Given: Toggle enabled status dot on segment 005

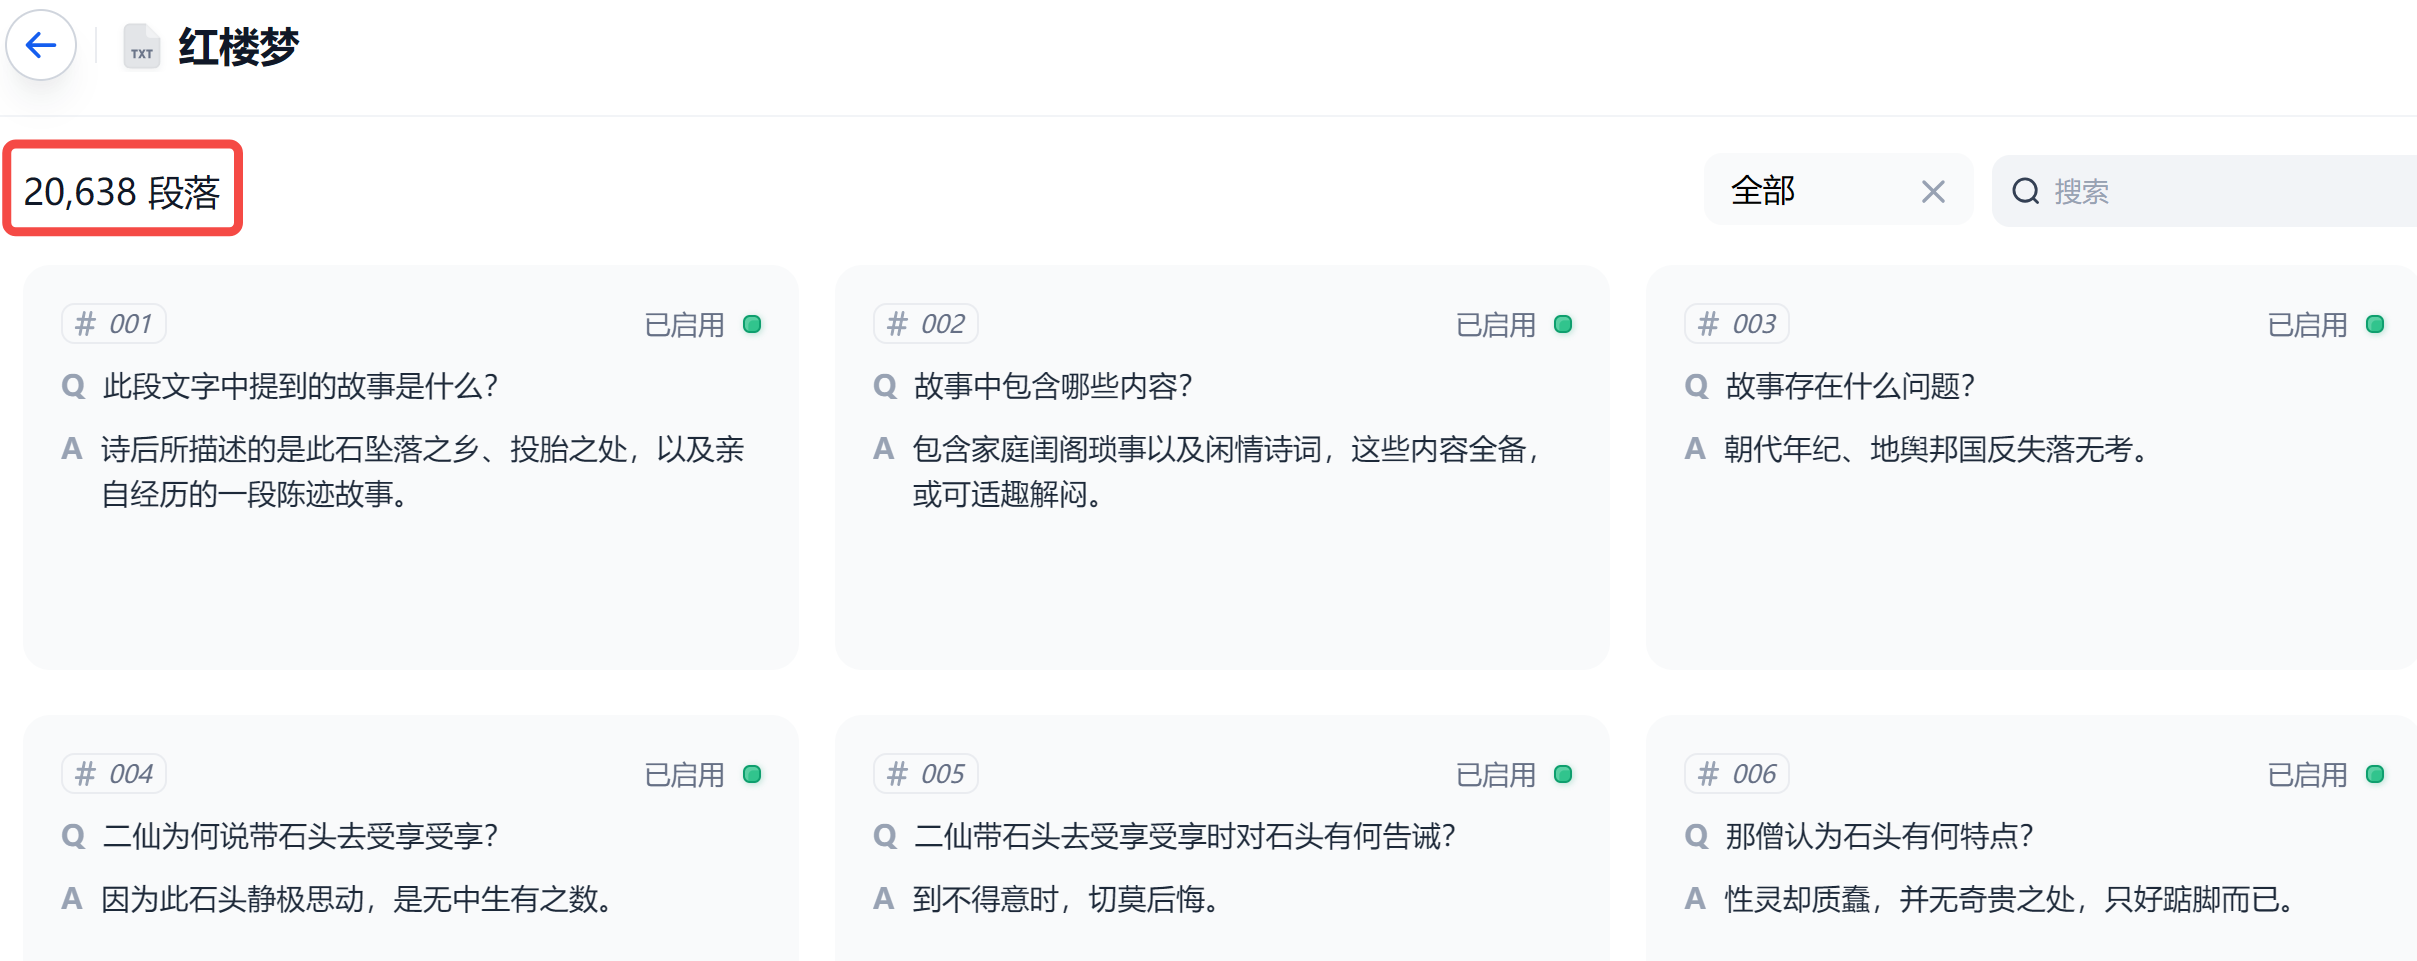Looking at the screenshot, I should click(x=1563, y=774).
